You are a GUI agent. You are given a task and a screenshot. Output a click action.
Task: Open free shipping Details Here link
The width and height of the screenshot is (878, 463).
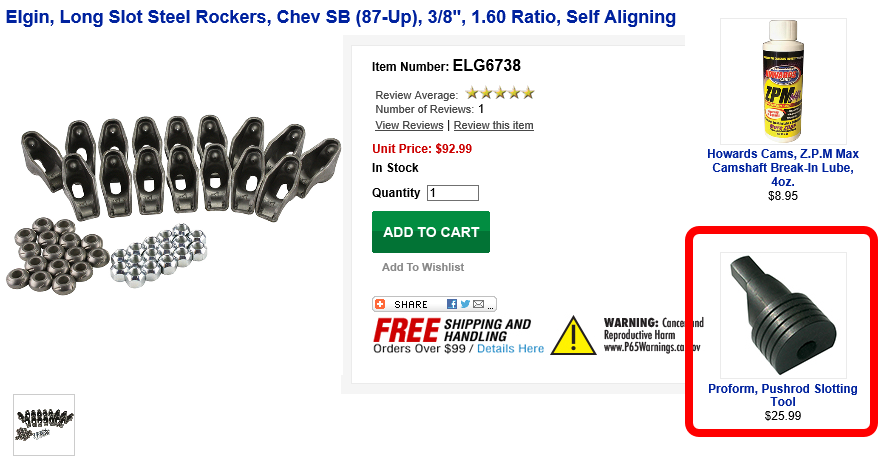point(510,349)
